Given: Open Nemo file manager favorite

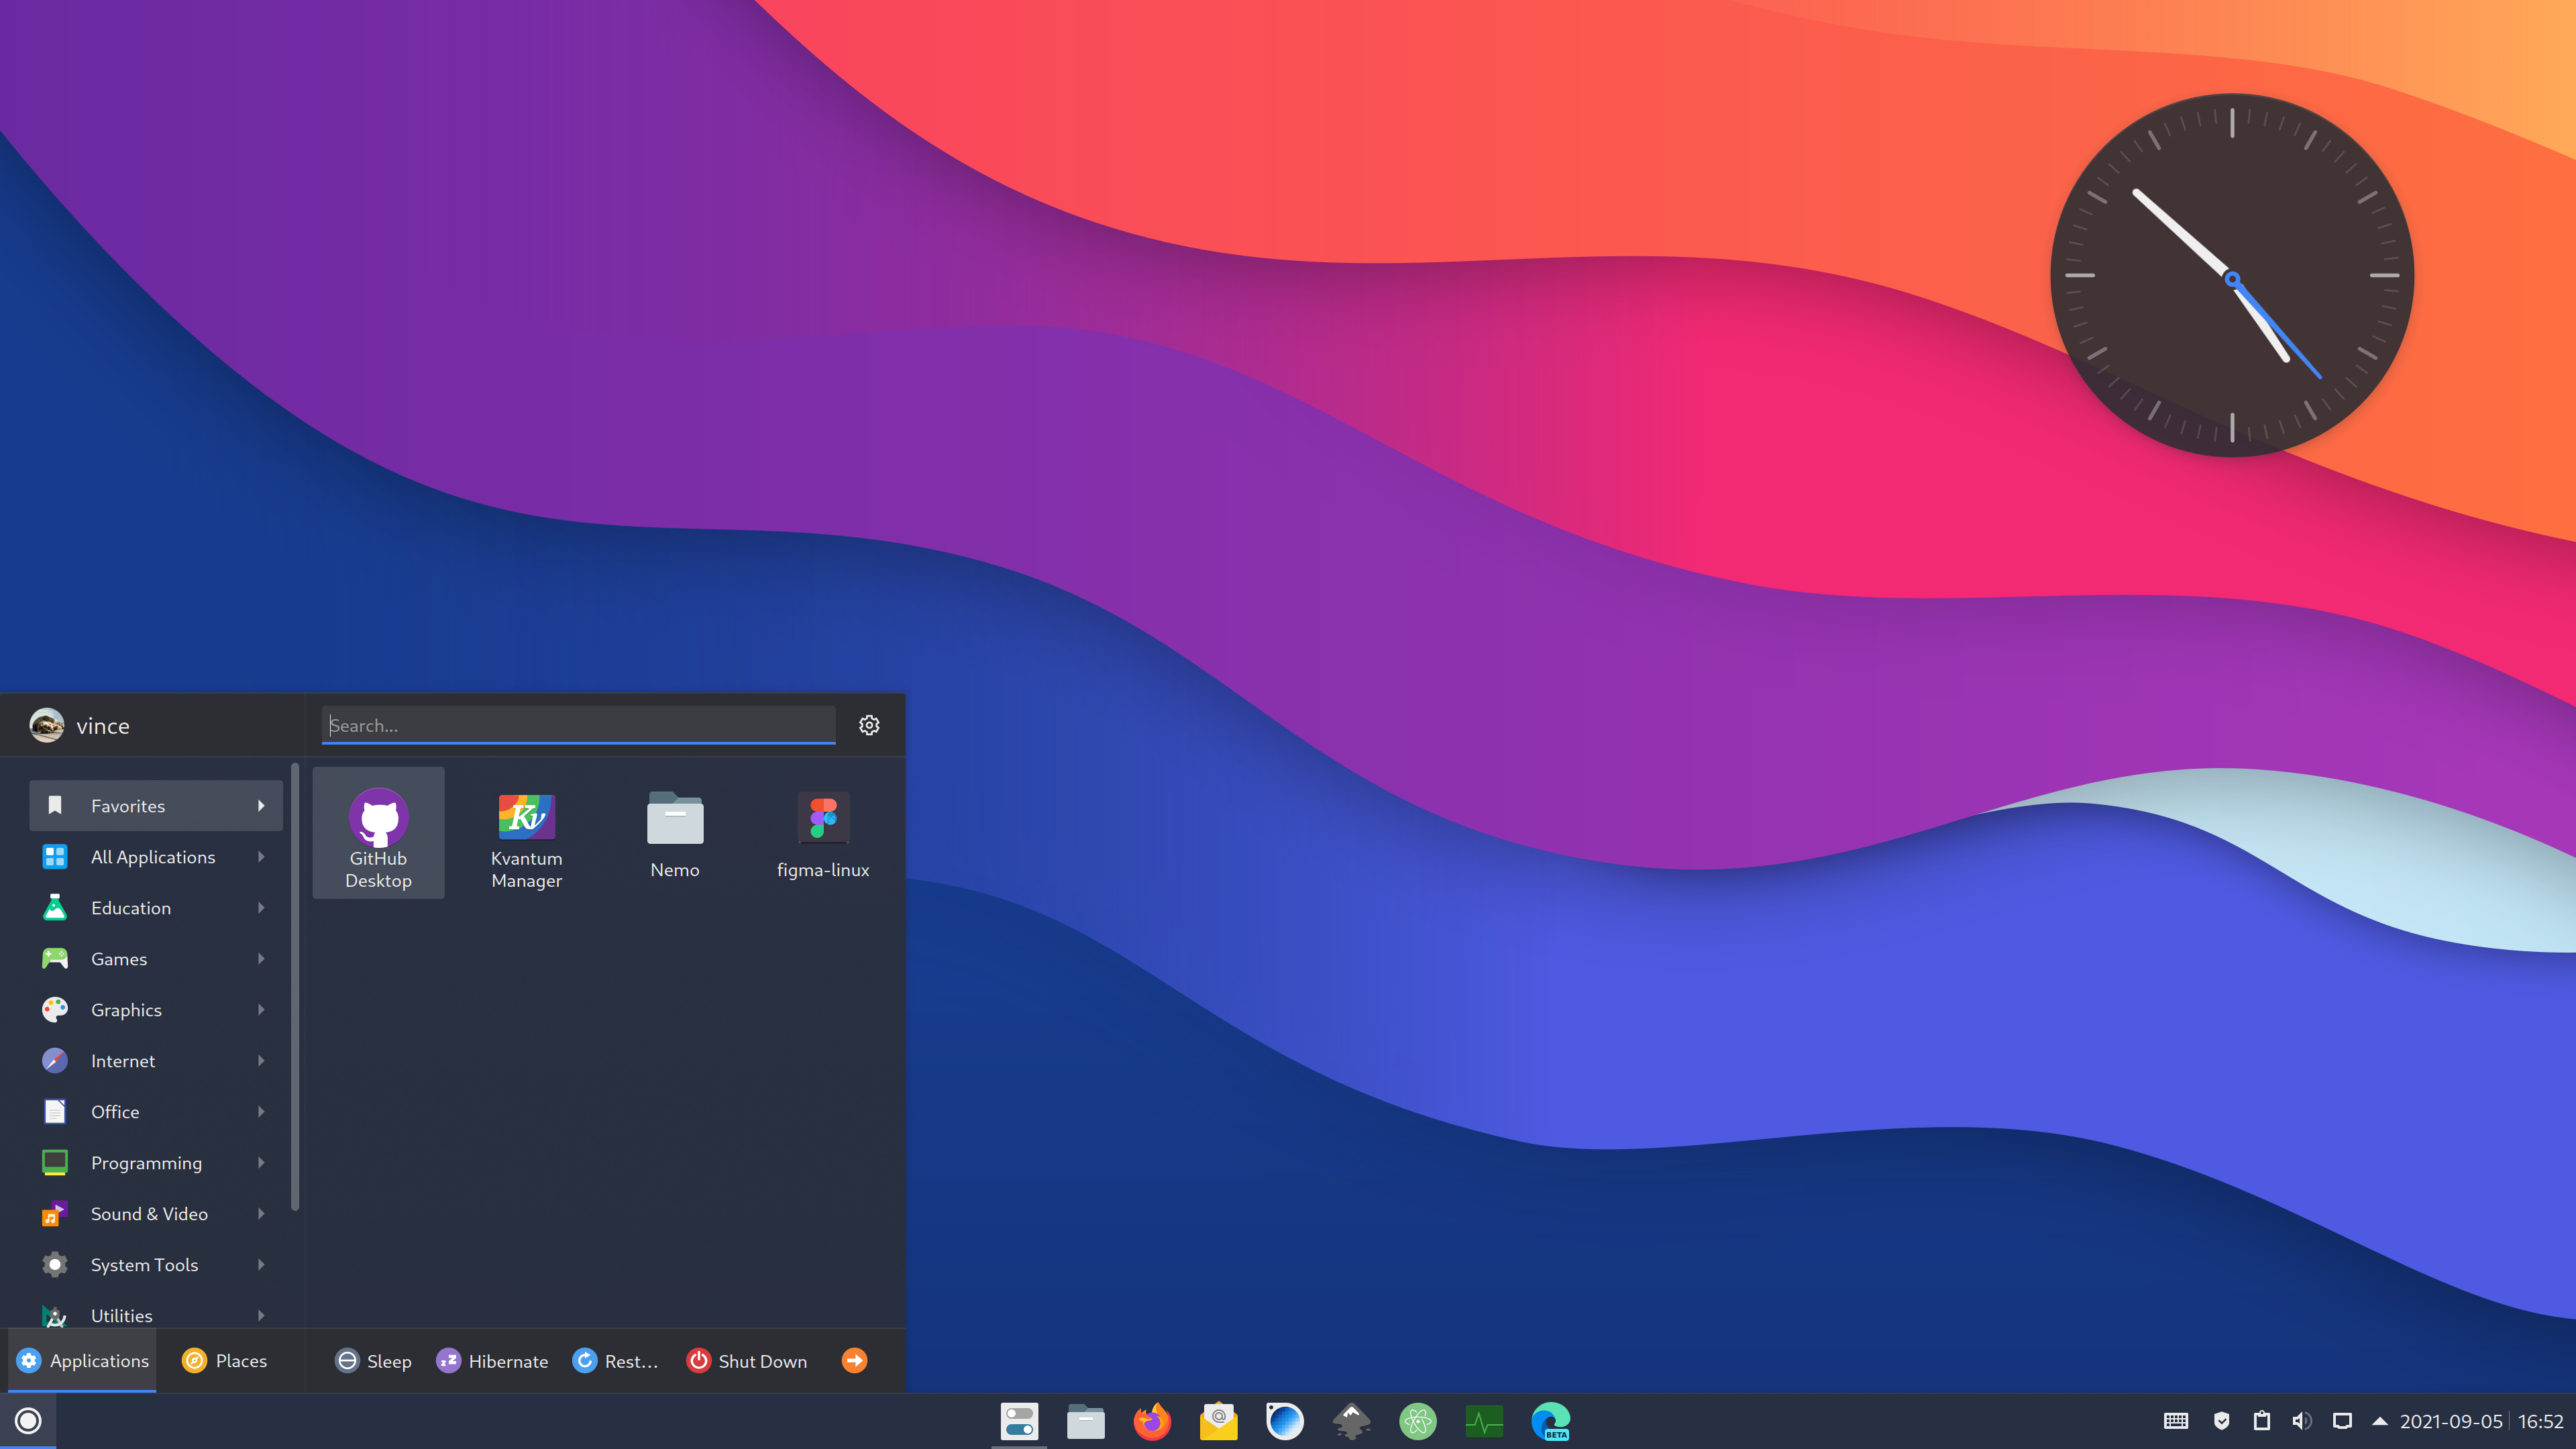Looking at the screenshot, I should (x=675, y=833).
